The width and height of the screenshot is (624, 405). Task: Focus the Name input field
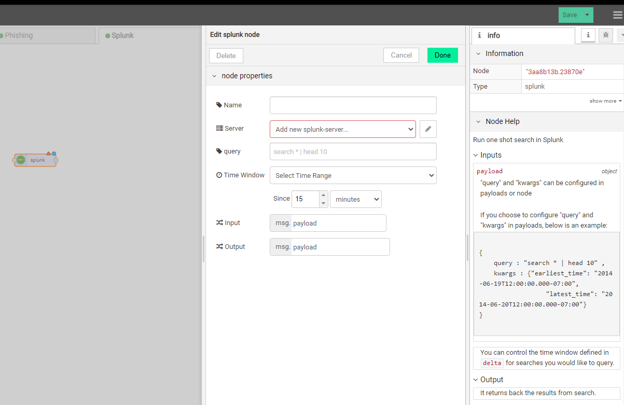coord(353,105)
